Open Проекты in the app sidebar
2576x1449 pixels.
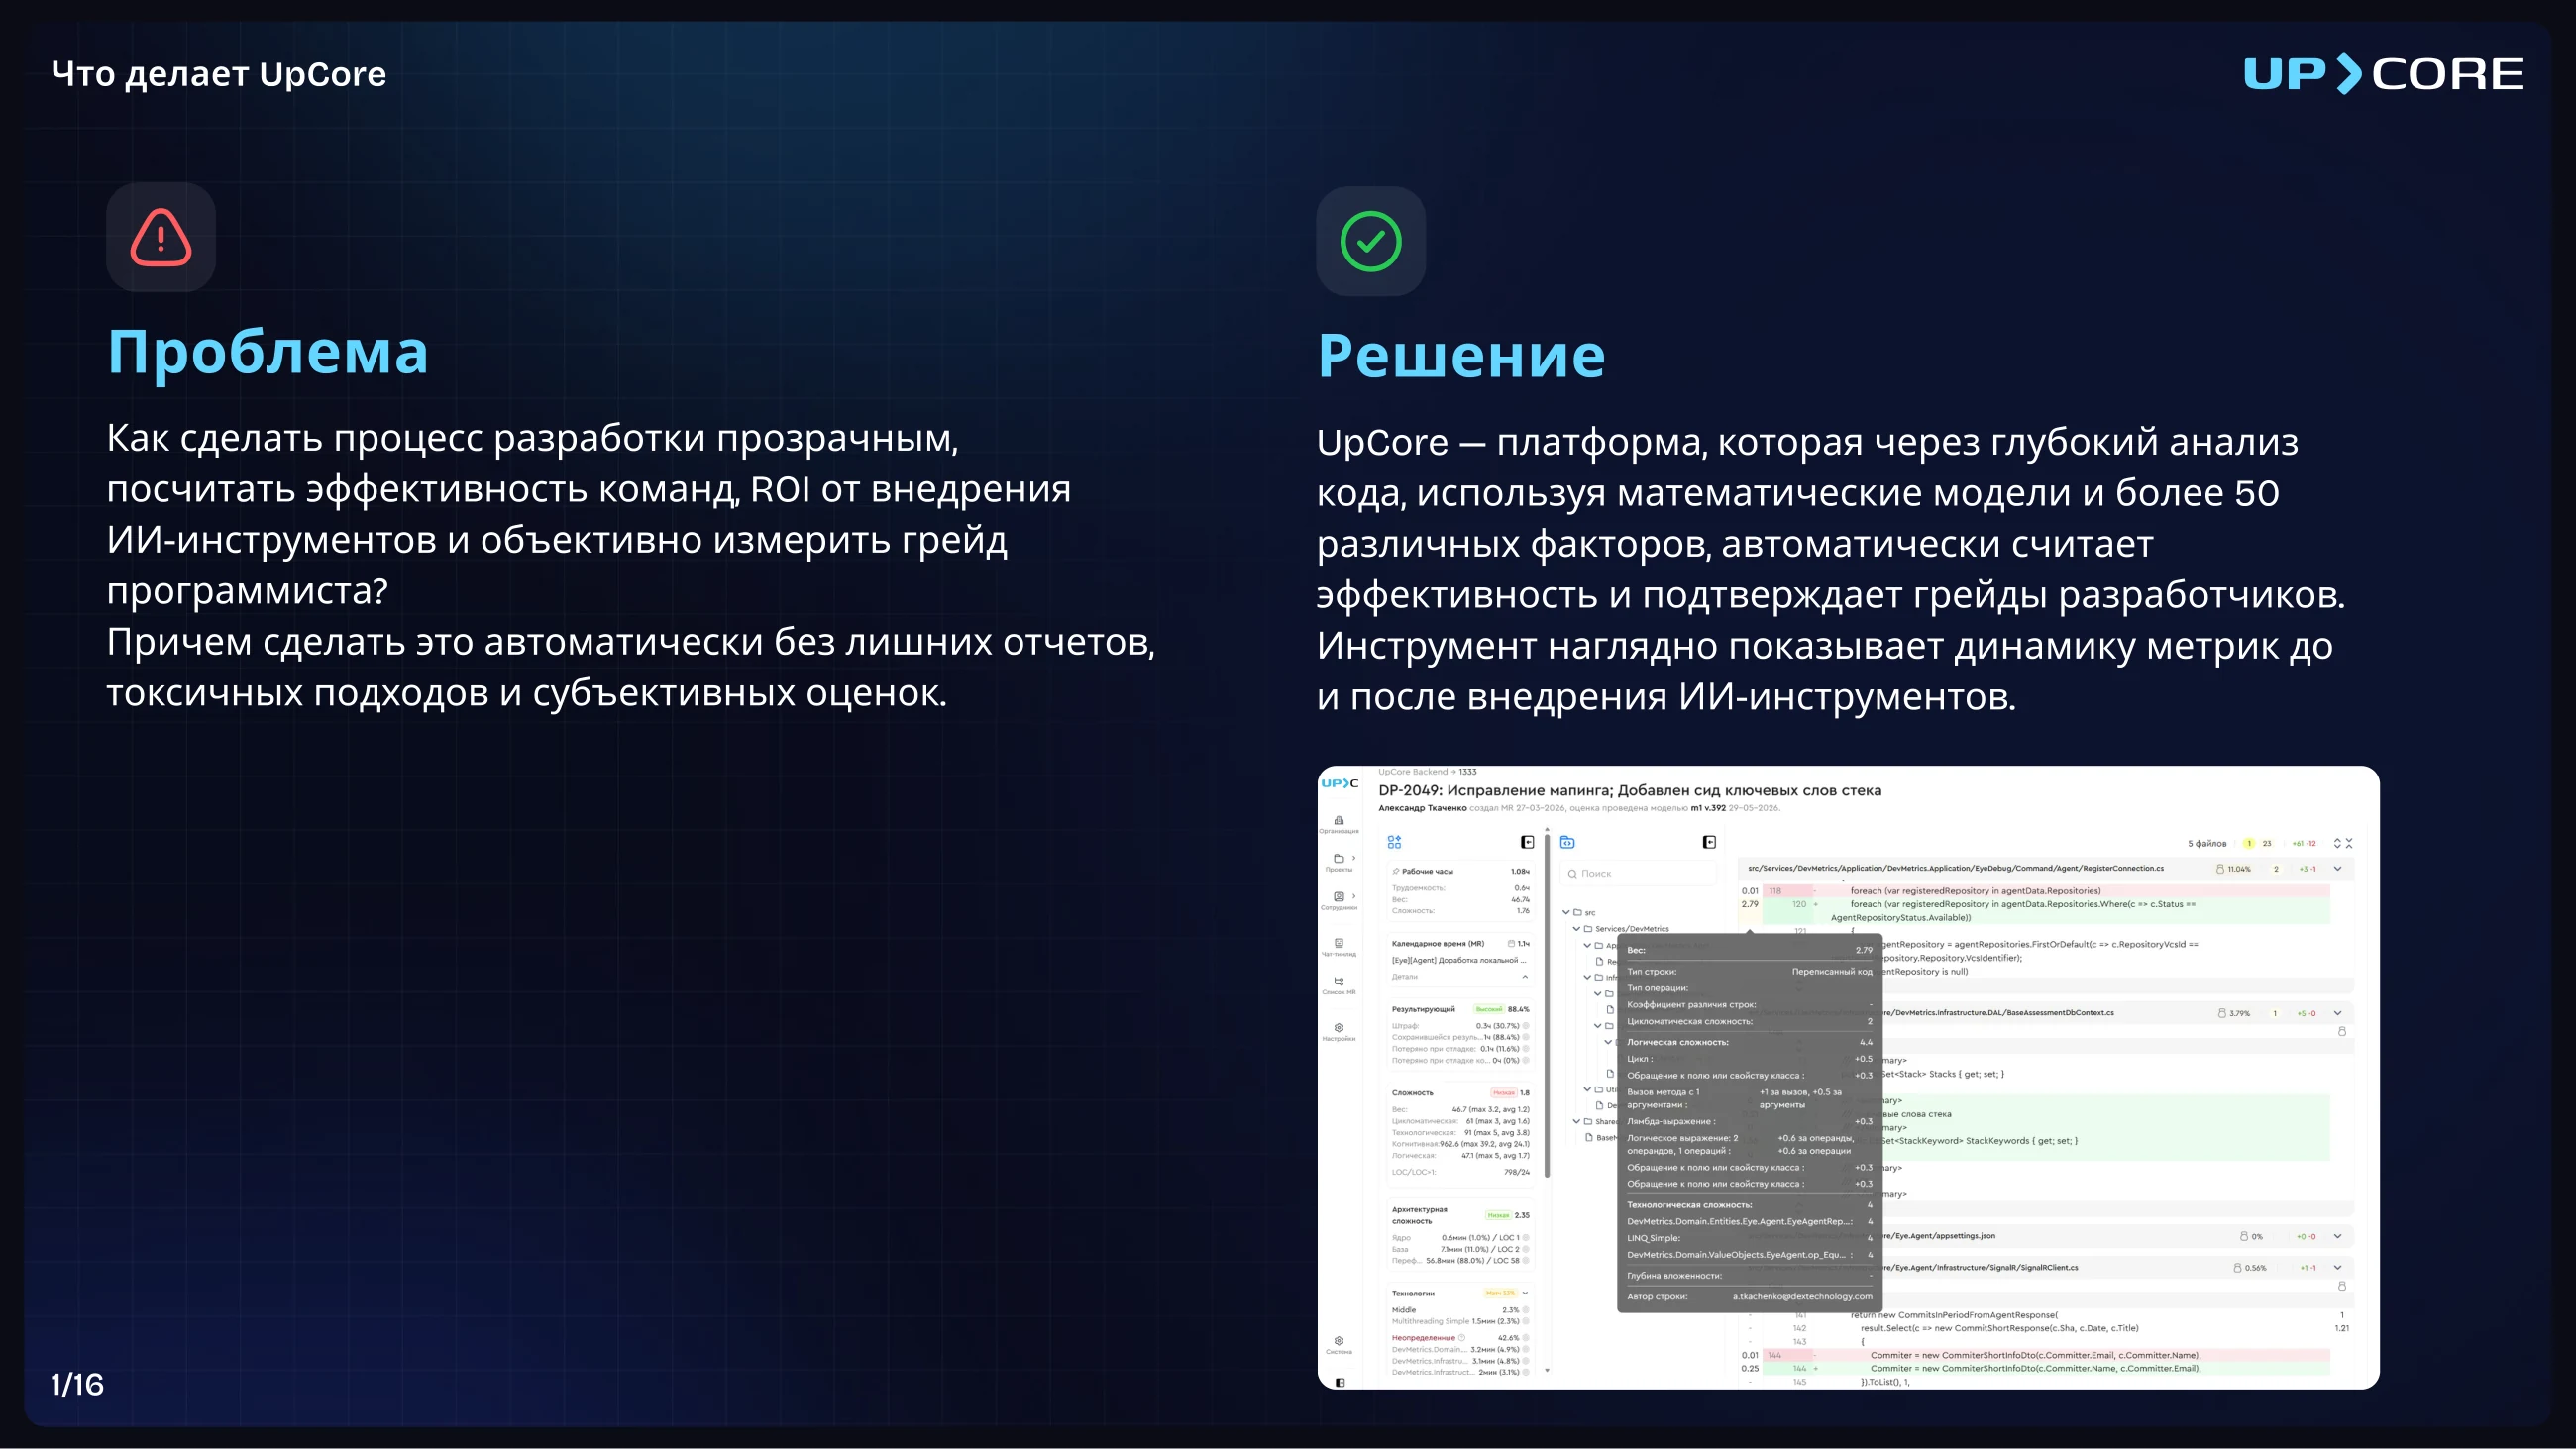point(1338,862)
